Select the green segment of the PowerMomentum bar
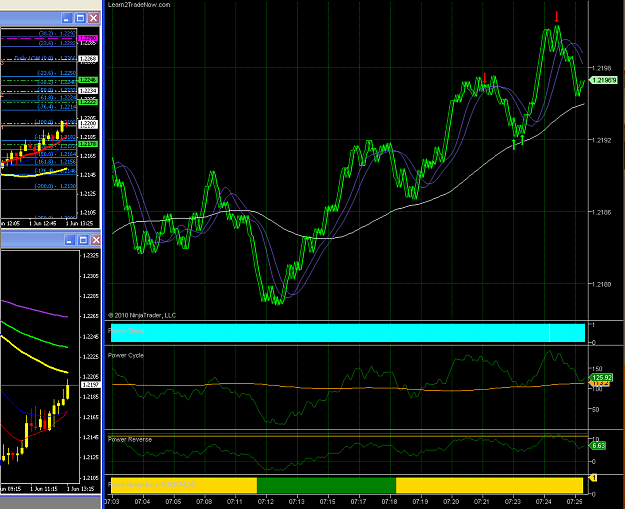Image resolution: width=625 pixels, height=509 pixels. 326,485
